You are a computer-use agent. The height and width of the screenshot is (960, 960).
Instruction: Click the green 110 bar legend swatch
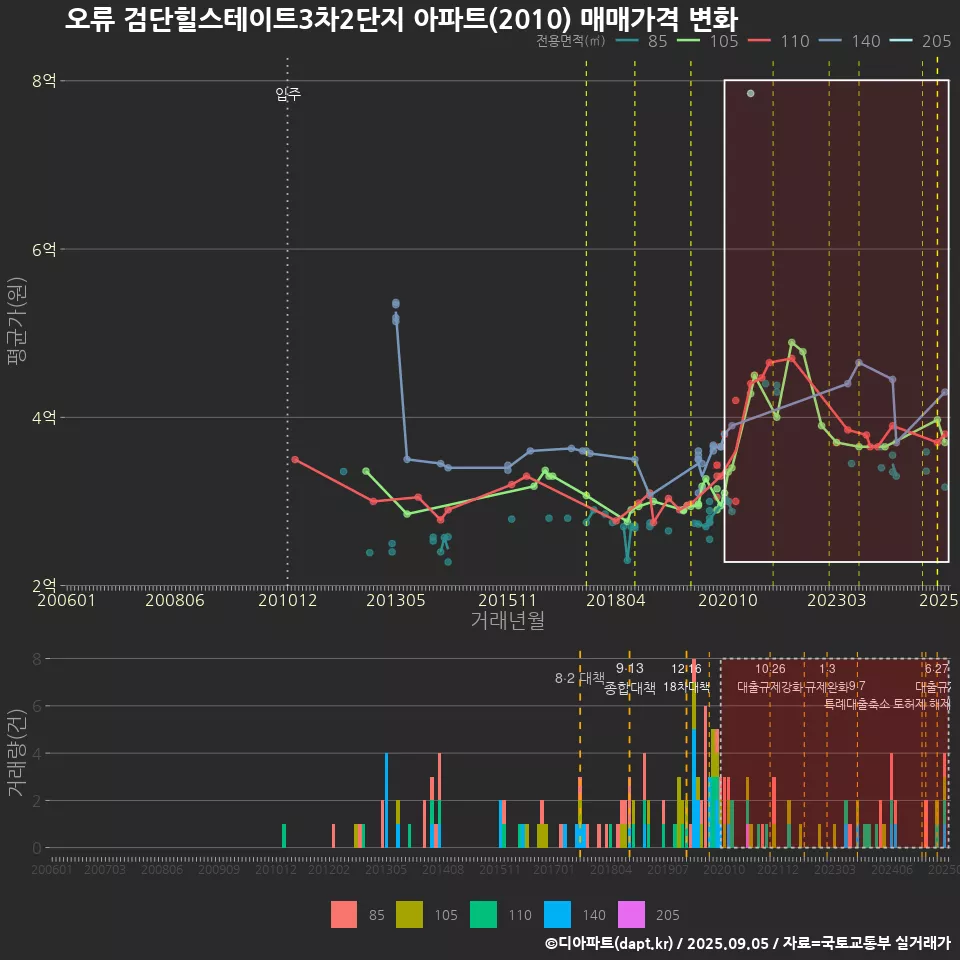483,915
